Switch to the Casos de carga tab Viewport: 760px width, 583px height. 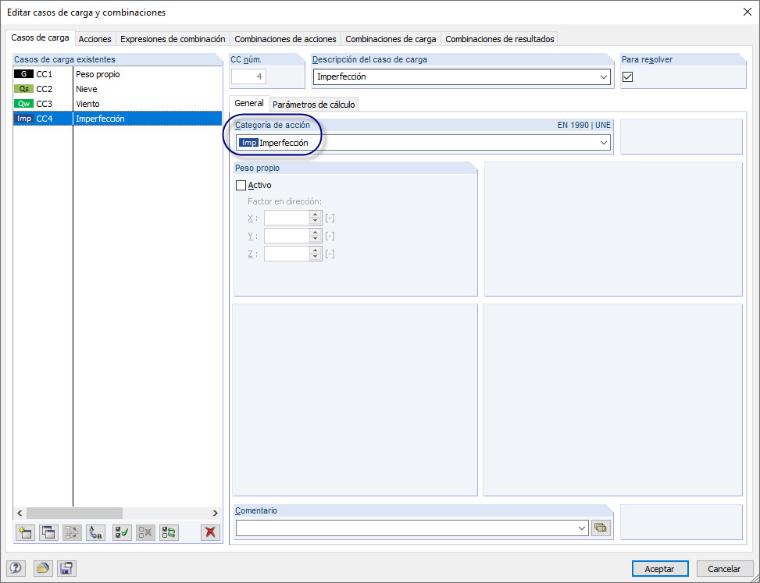40,38
